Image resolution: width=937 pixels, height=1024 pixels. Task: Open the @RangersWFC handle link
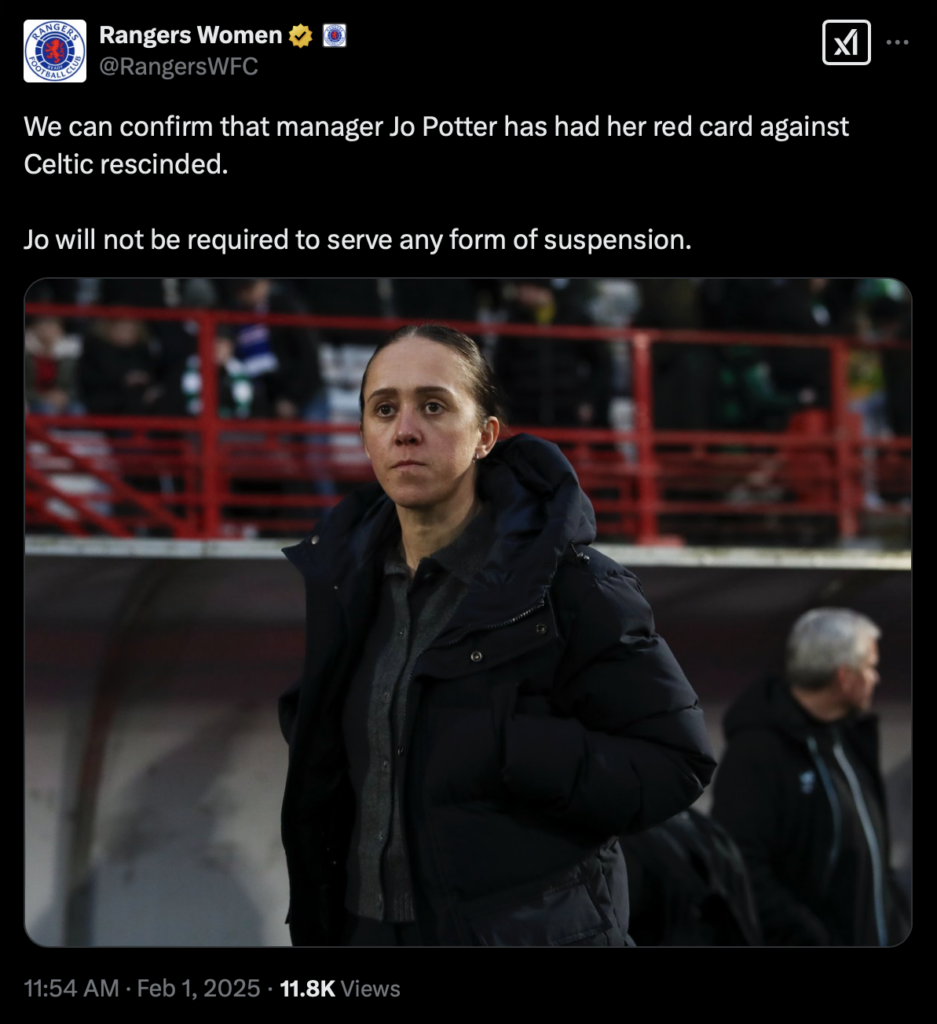tap(178, 67)
